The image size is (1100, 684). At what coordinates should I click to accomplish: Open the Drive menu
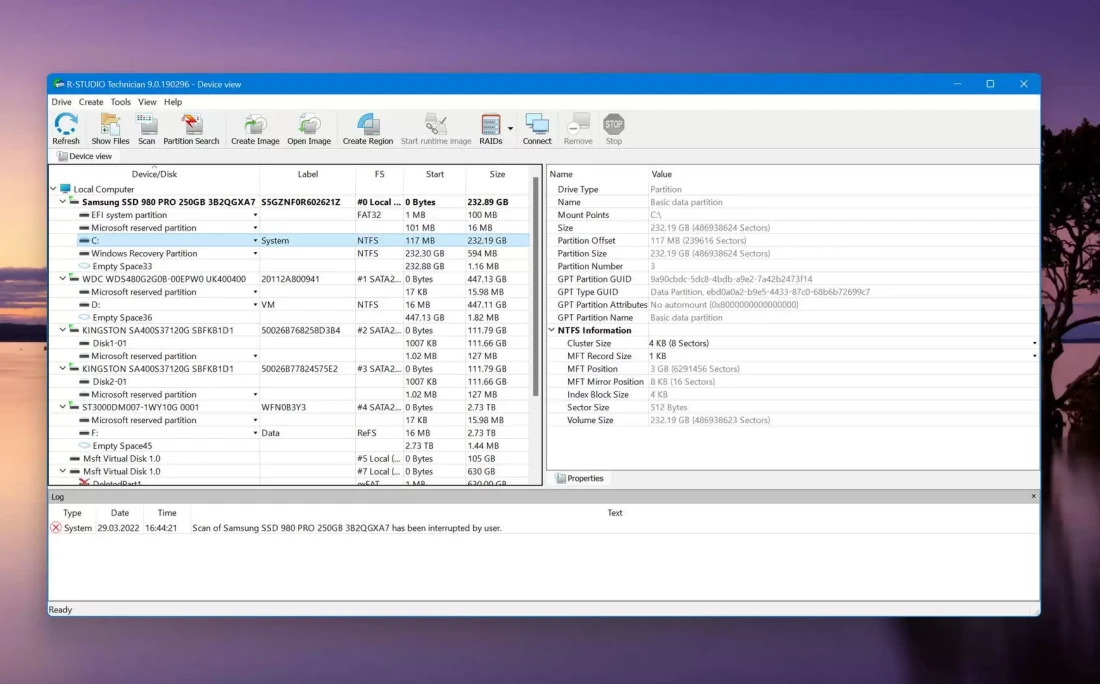coord(61,102)
